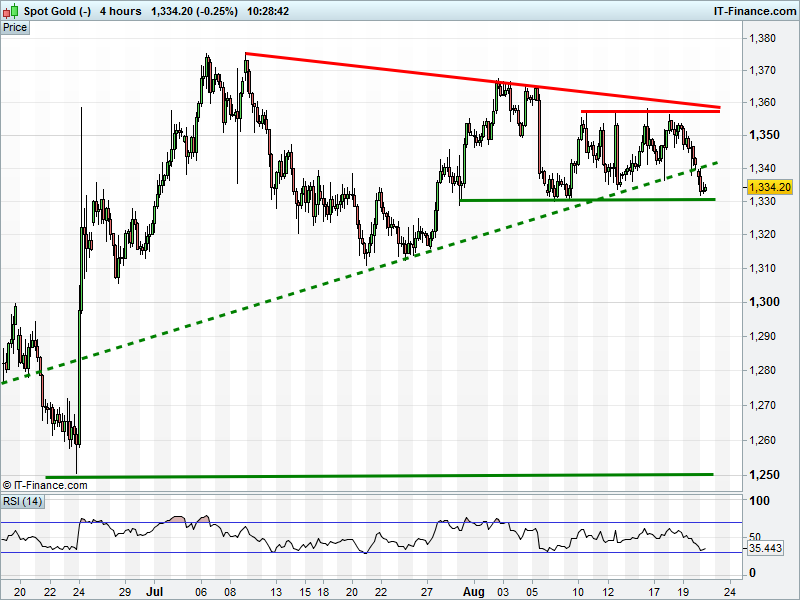Click the 1,310 price axis label

pyautogui.click(x=762, y=268)
